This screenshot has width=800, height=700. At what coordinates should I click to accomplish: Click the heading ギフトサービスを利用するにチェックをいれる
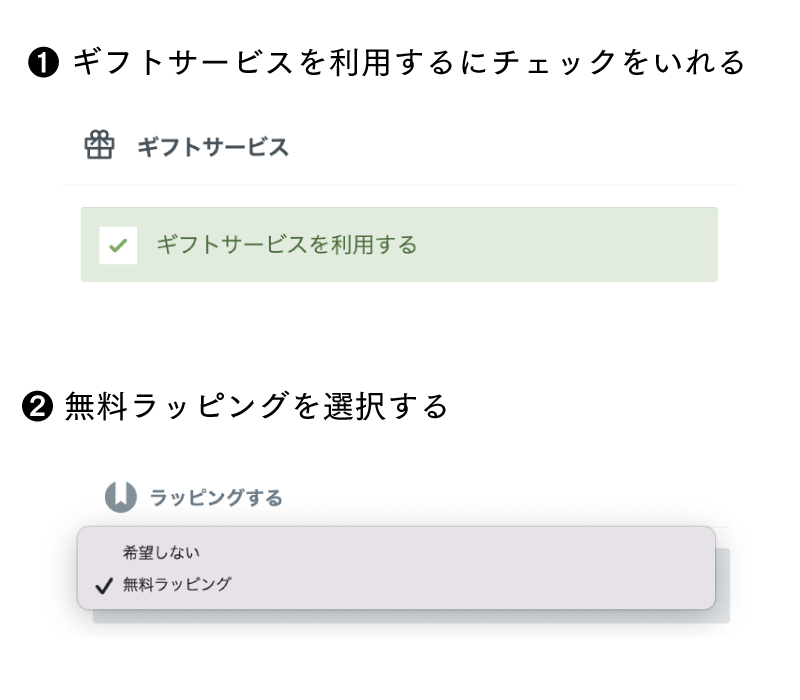pyautogui.click(x=409, y=62)
